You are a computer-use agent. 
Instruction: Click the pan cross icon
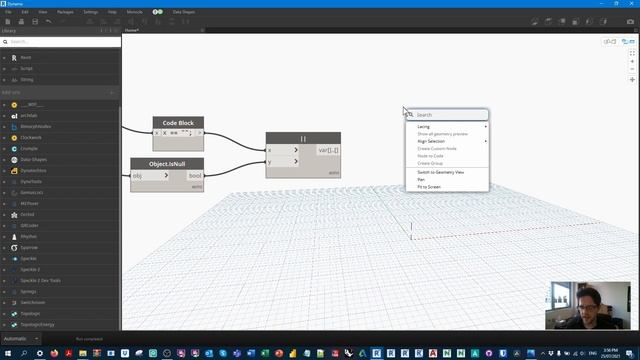[632, 80]
